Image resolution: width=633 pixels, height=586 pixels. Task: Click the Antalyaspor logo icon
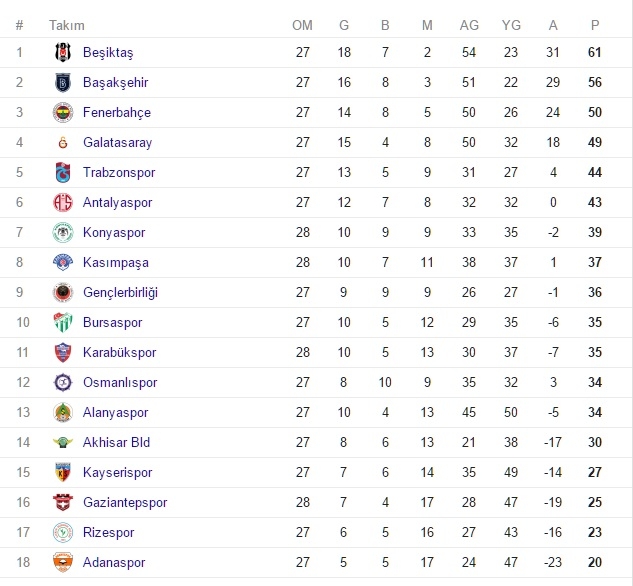[x=63, y=202]
